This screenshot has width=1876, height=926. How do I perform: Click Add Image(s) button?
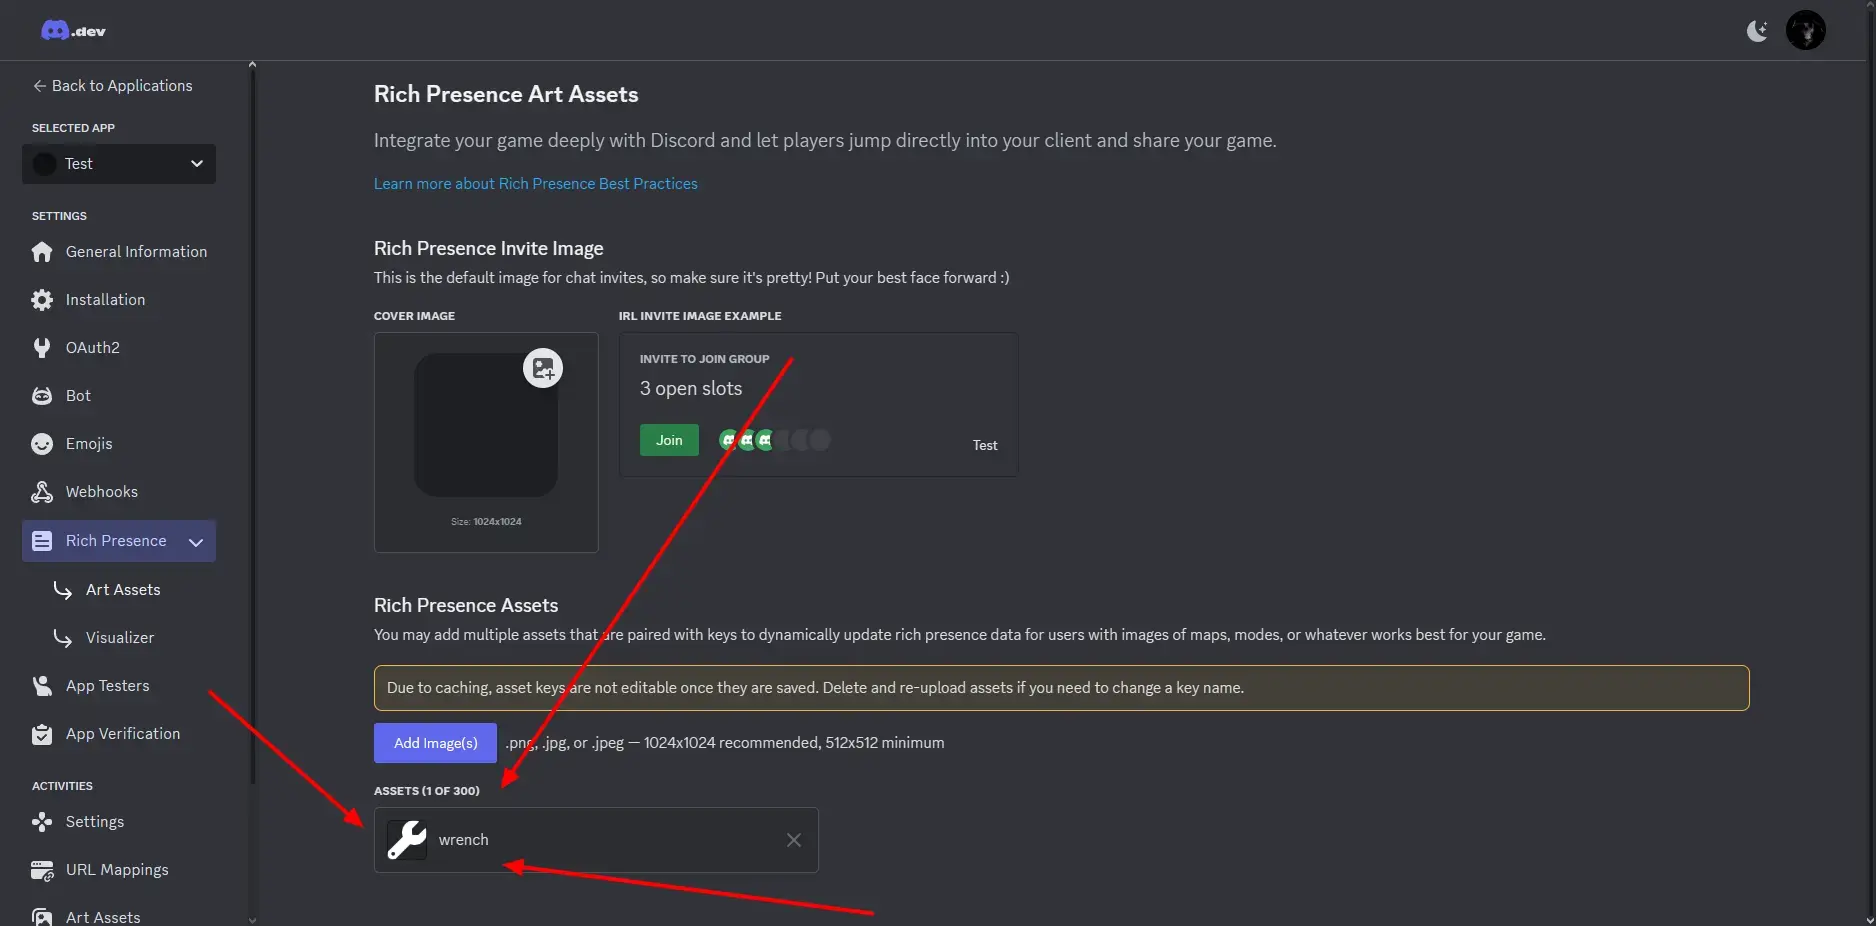[x=435, y=743]
